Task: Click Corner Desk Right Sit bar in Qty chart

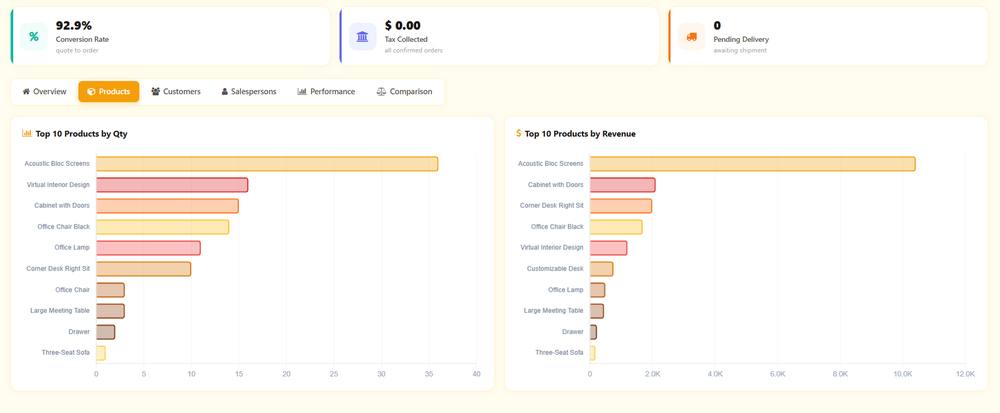Action: click(x=143, y=269)
